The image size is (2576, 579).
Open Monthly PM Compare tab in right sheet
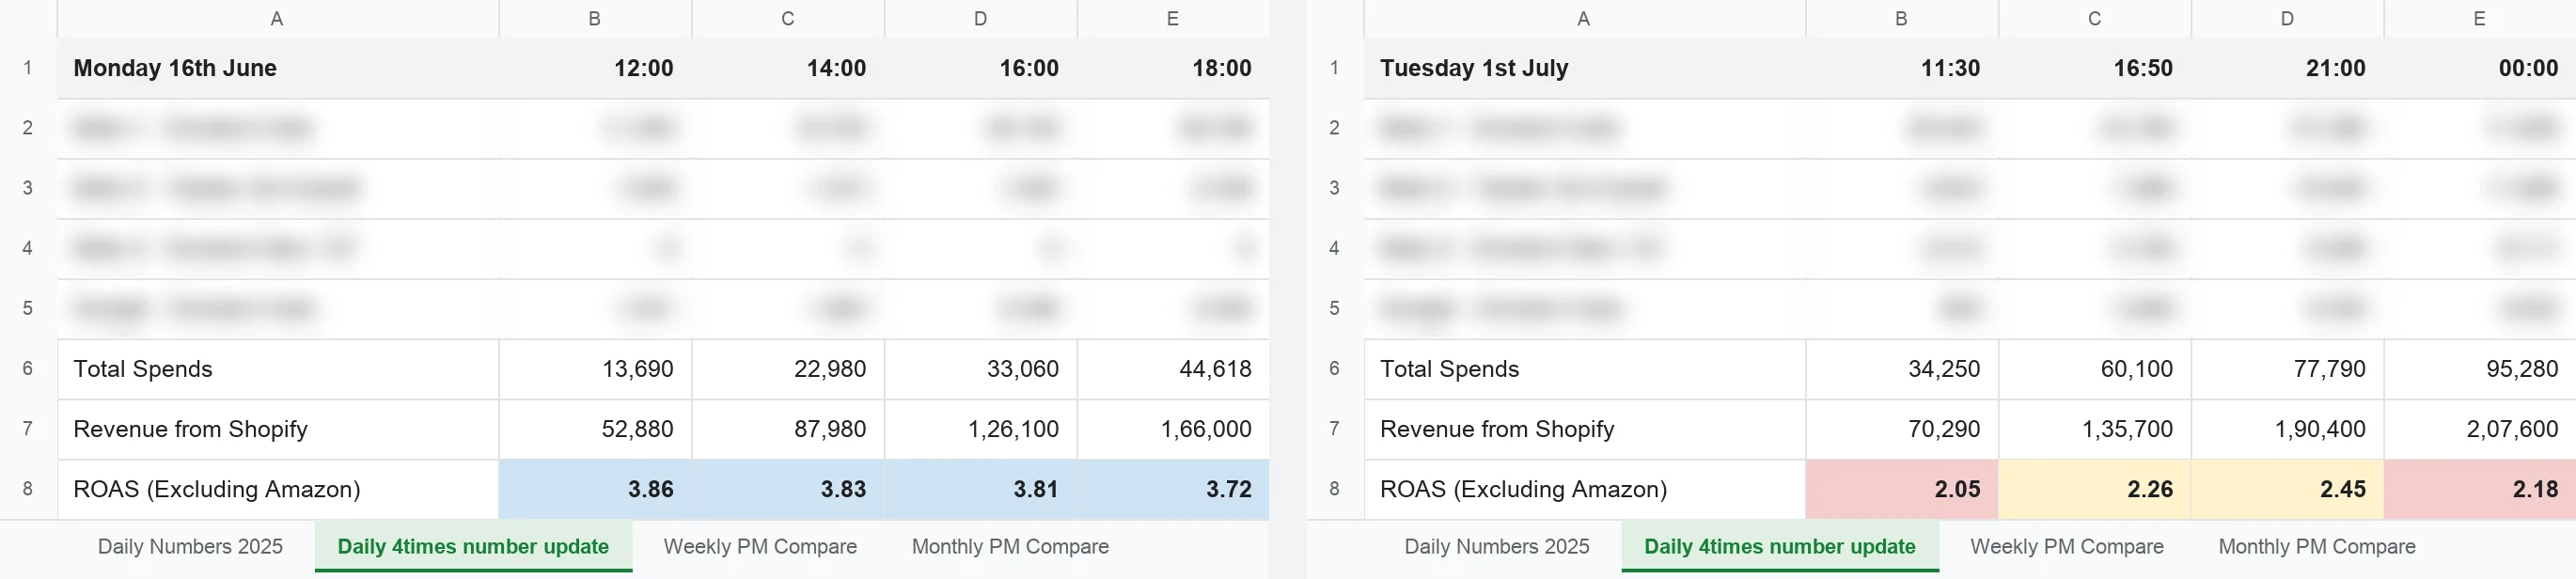[2316, 546]
